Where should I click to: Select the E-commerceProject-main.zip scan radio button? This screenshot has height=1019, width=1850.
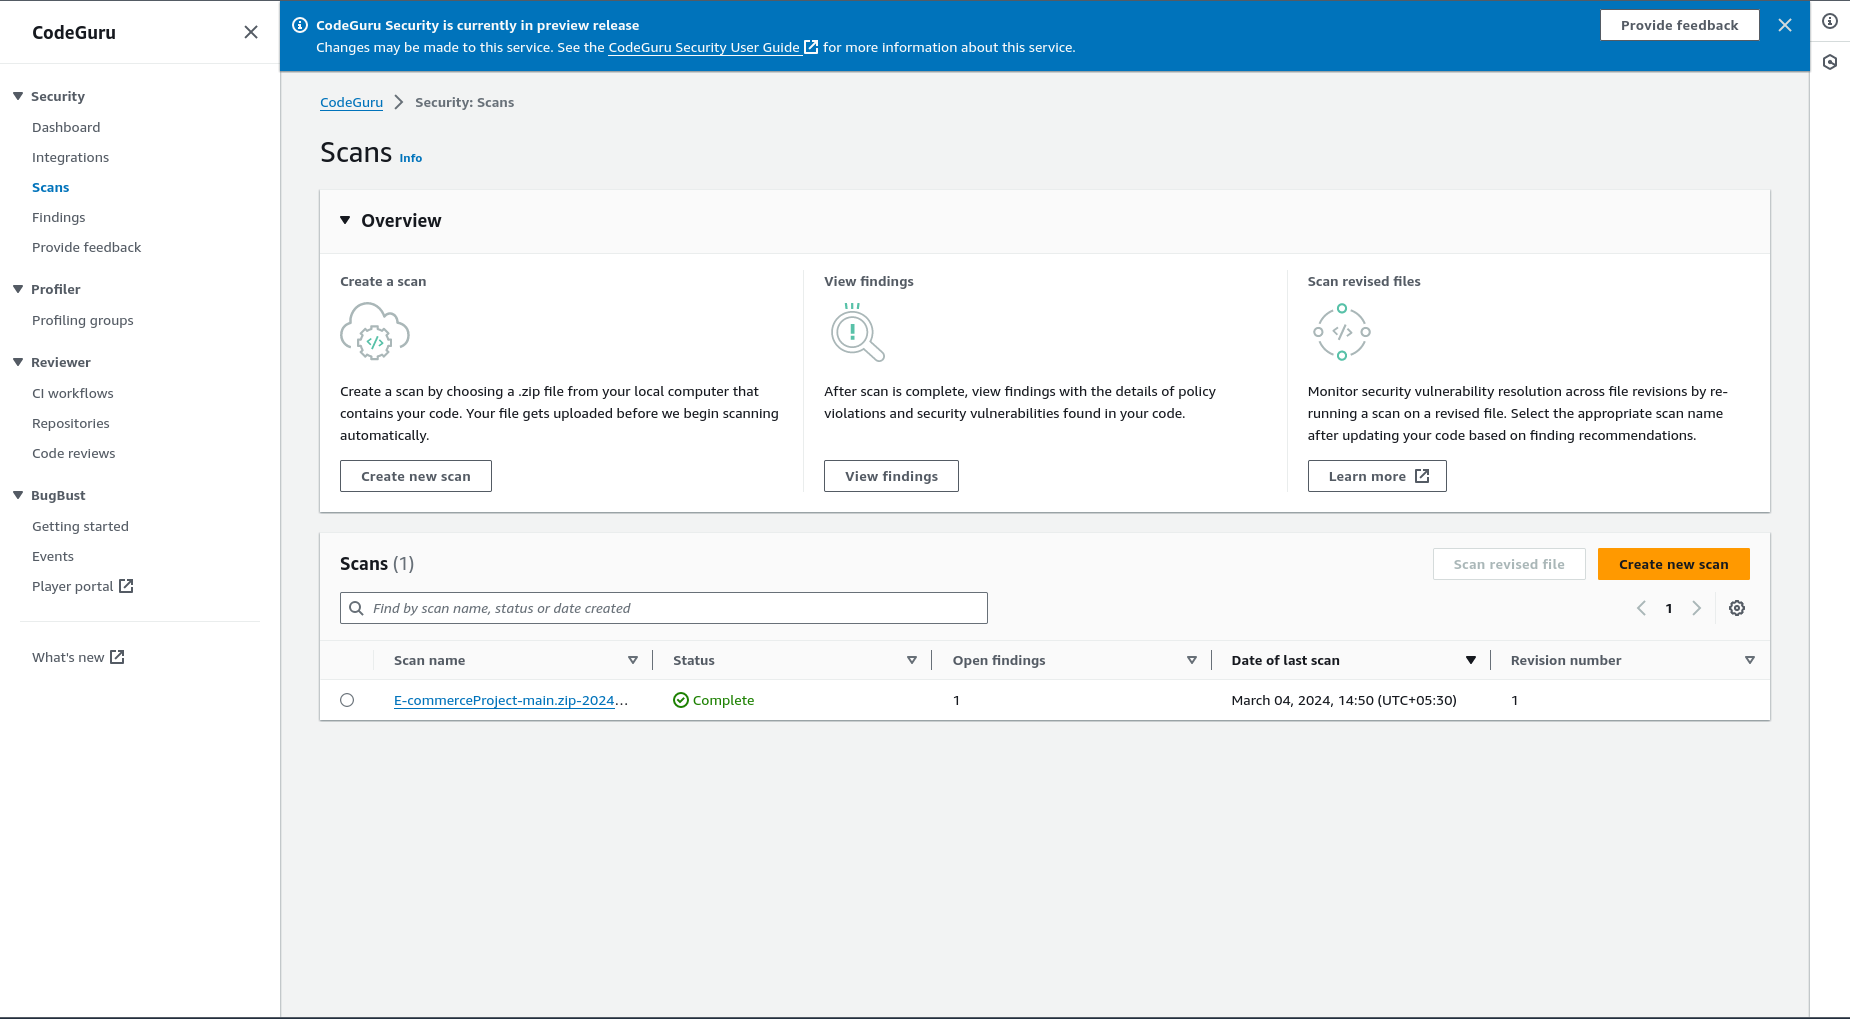347,700
